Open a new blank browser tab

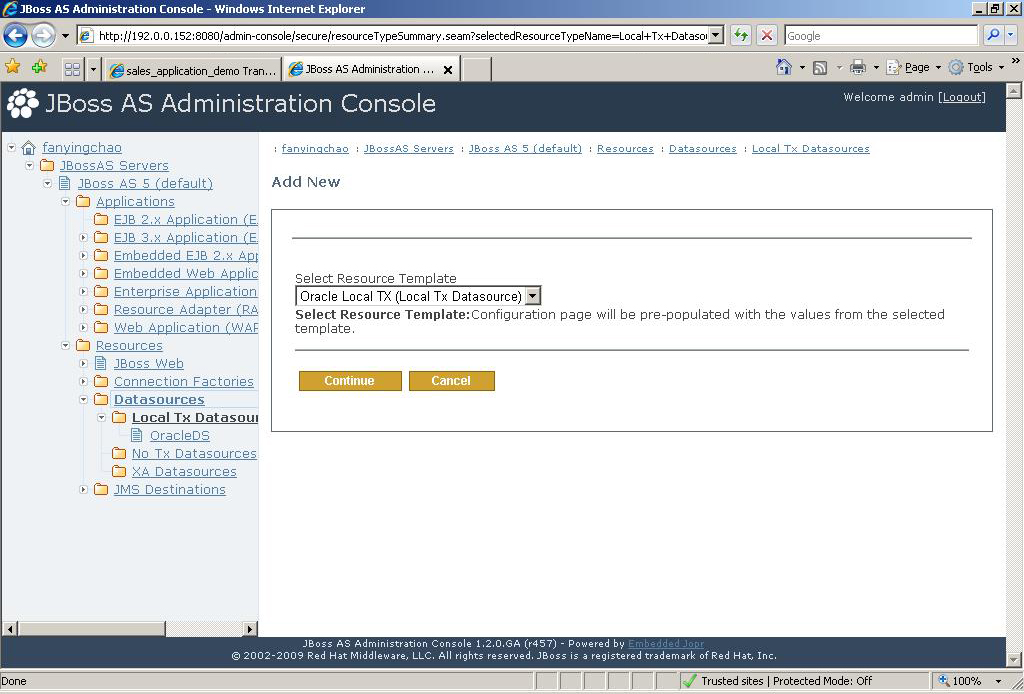pos(477,69)
